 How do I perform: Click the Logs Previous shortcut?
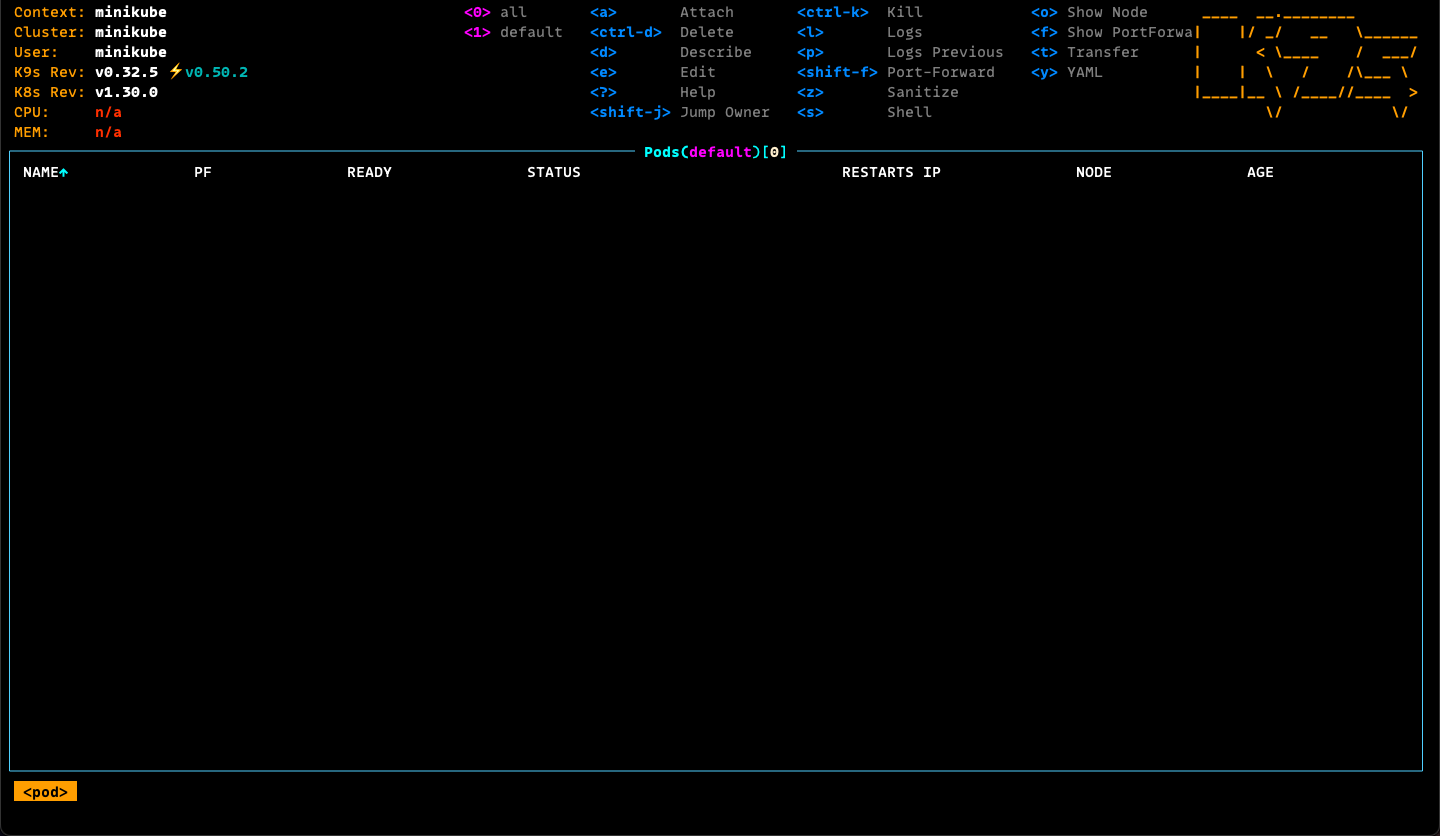point(944,52)
